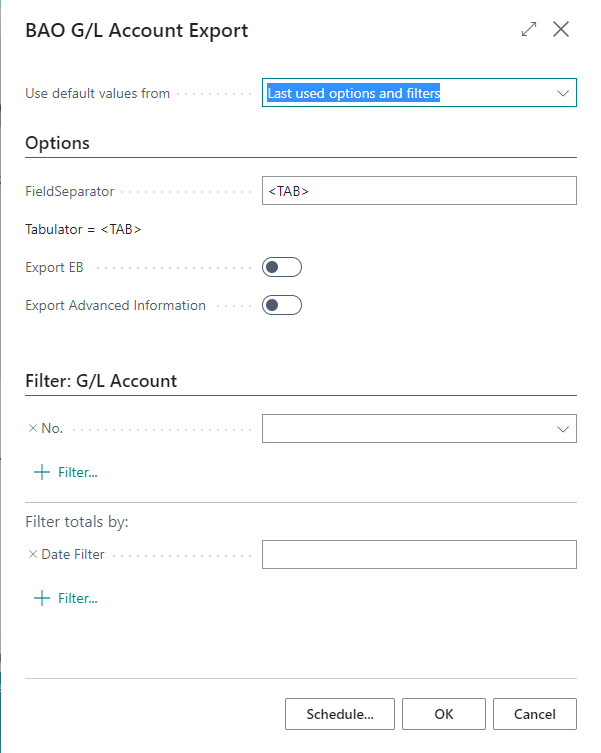Expand the dialog with the diagonal arrows icon

point(528,29)
